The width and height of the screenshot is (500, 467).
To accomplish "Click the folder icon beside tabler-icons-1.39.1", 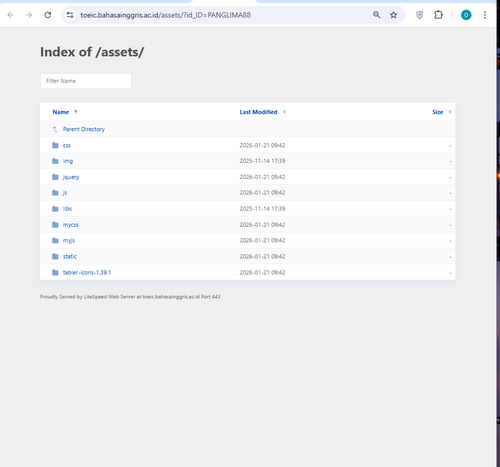I will [x=55, y=272].
